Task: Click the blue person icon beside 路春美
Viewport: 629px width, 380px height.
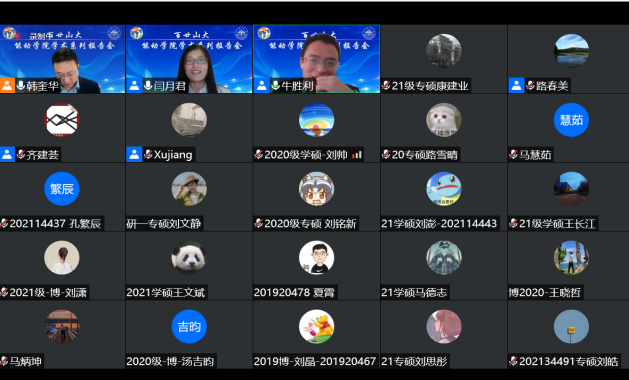Action: (x=516, y=85)
